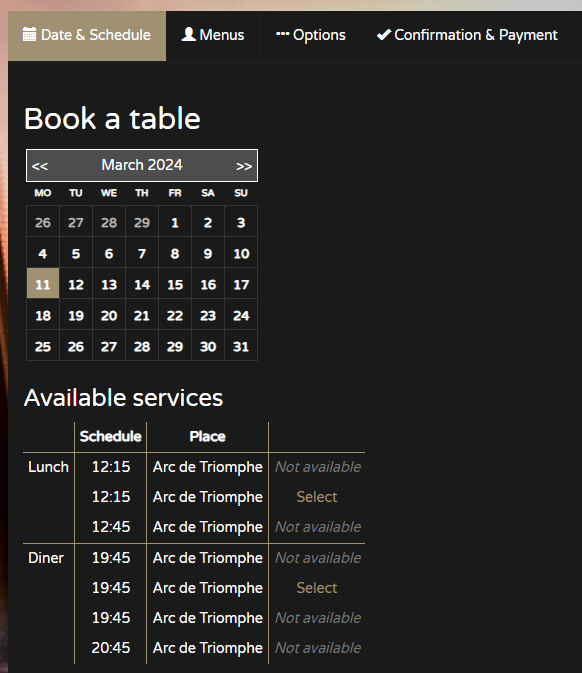The width and height of the screenshot is (582, 673).
Task: Select March 2 on the calendar
Action: (x=208, y=221)
